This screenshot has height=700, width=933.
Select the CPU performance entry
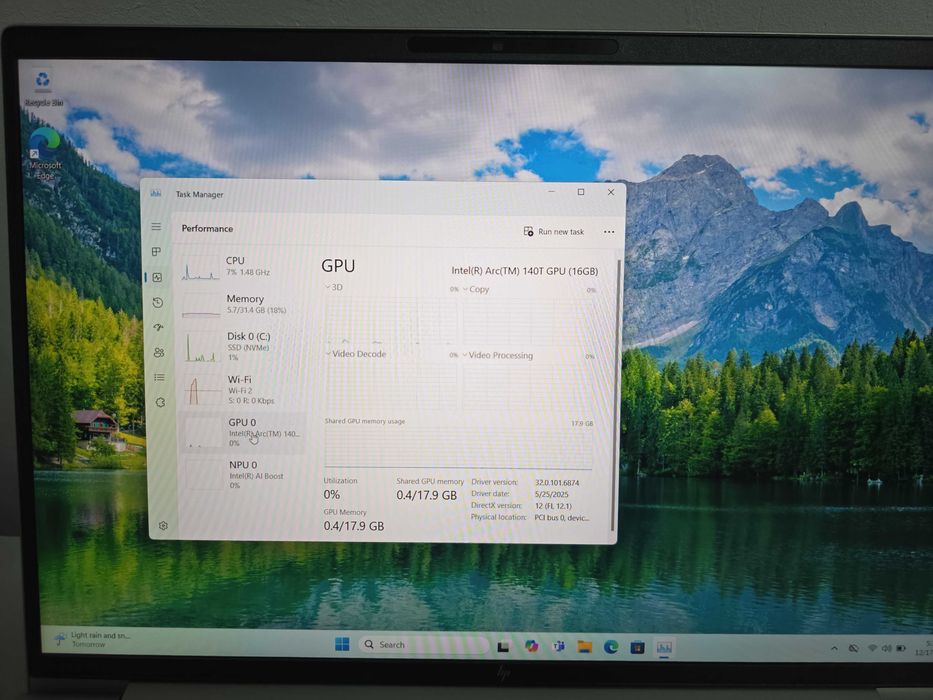point(242,266)
